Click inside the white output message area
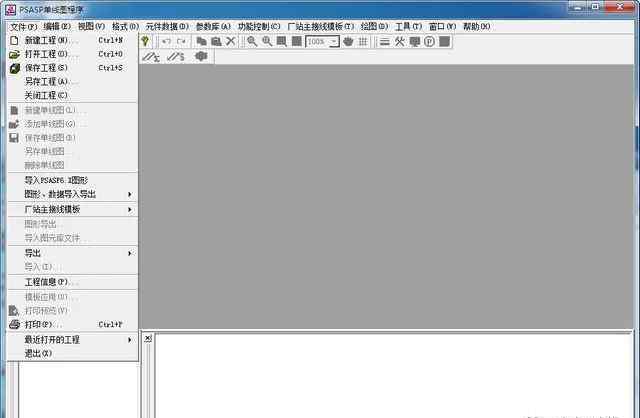Screen dimensions: 640x418 pyautogui.click(x=393, y=376)
